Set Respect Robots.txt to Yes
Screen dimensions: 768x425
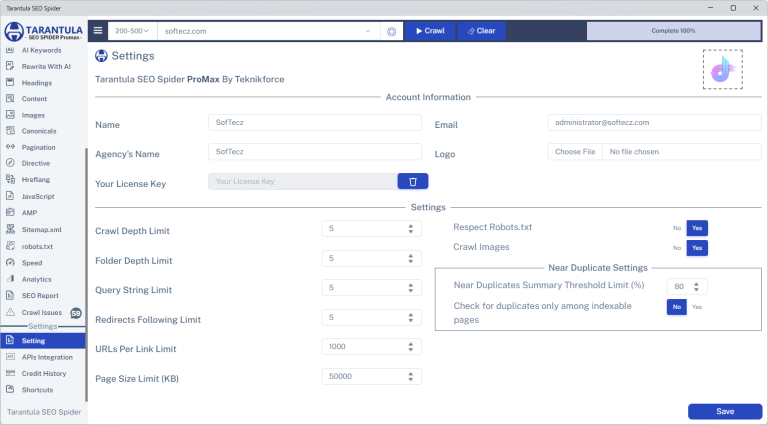pyautogui.click(x=697, y=228)
